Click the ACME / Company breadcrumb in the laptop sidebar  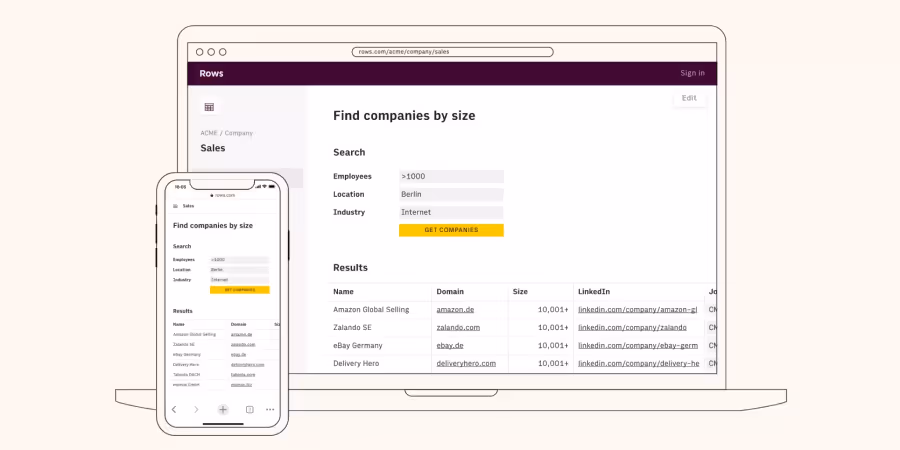coord(226,133)
